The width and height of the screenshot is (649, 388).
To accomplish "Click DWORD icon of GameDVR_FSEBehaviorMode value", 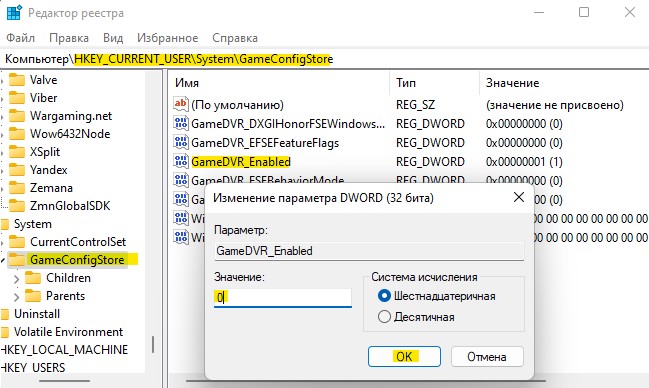I will 181,180.
